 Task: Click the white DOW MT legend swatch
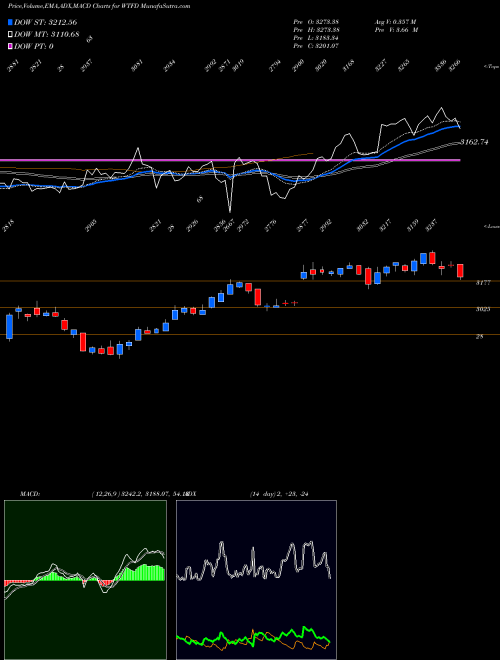click(11, 35)
